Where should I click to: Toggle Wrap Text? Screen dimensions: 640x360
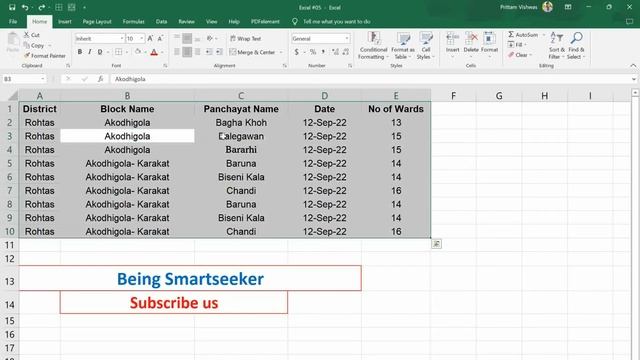[246, 38]
